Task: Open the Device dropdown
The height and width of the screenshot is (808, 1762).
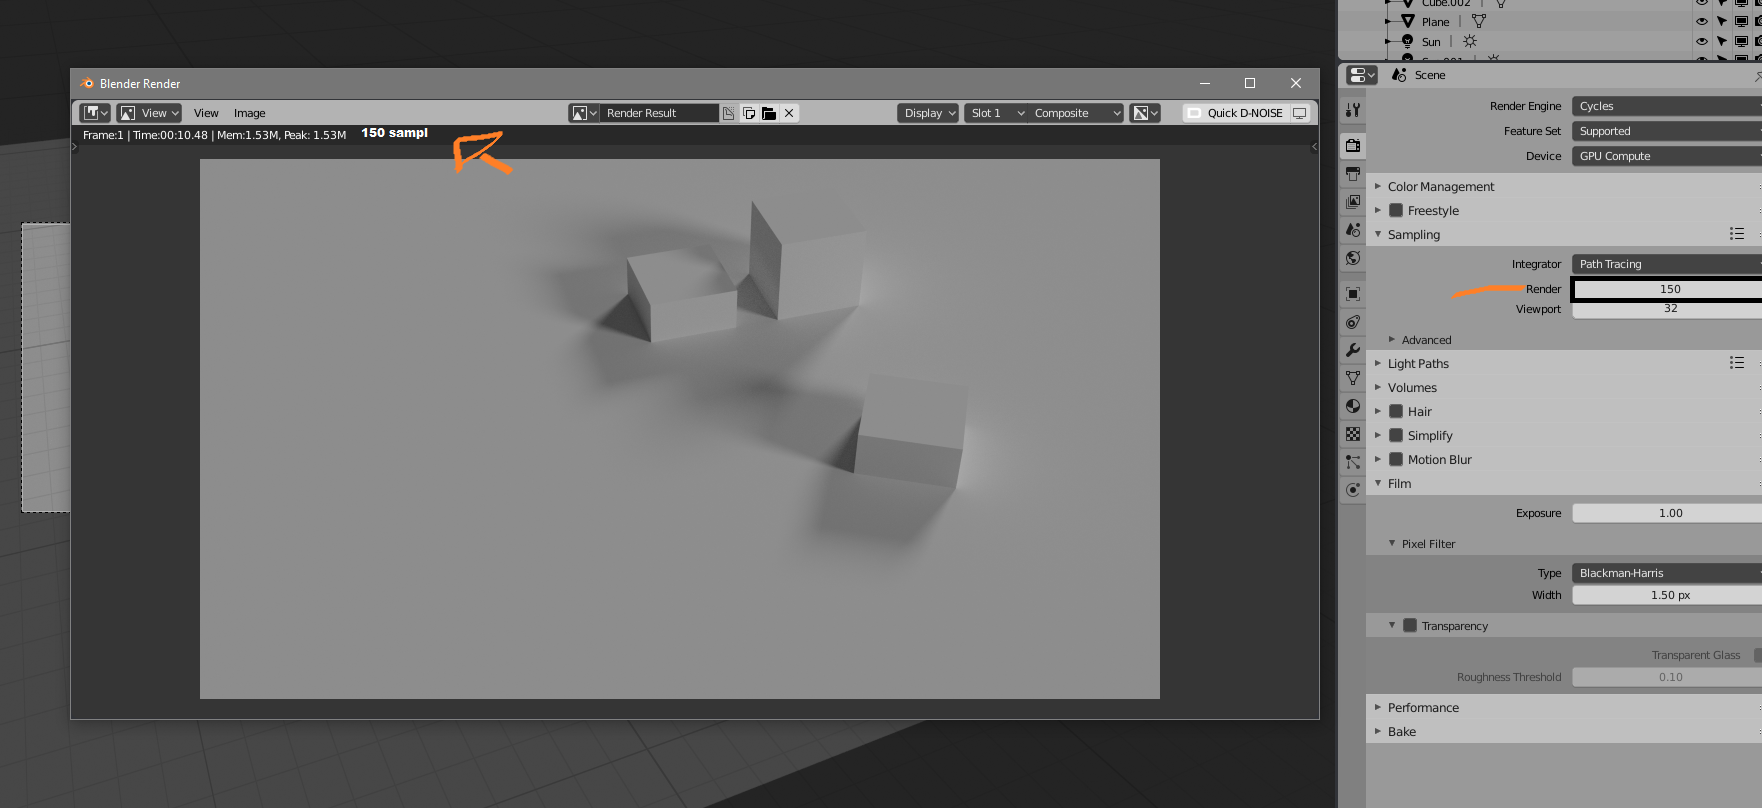Action: [x=1667, y=156]
